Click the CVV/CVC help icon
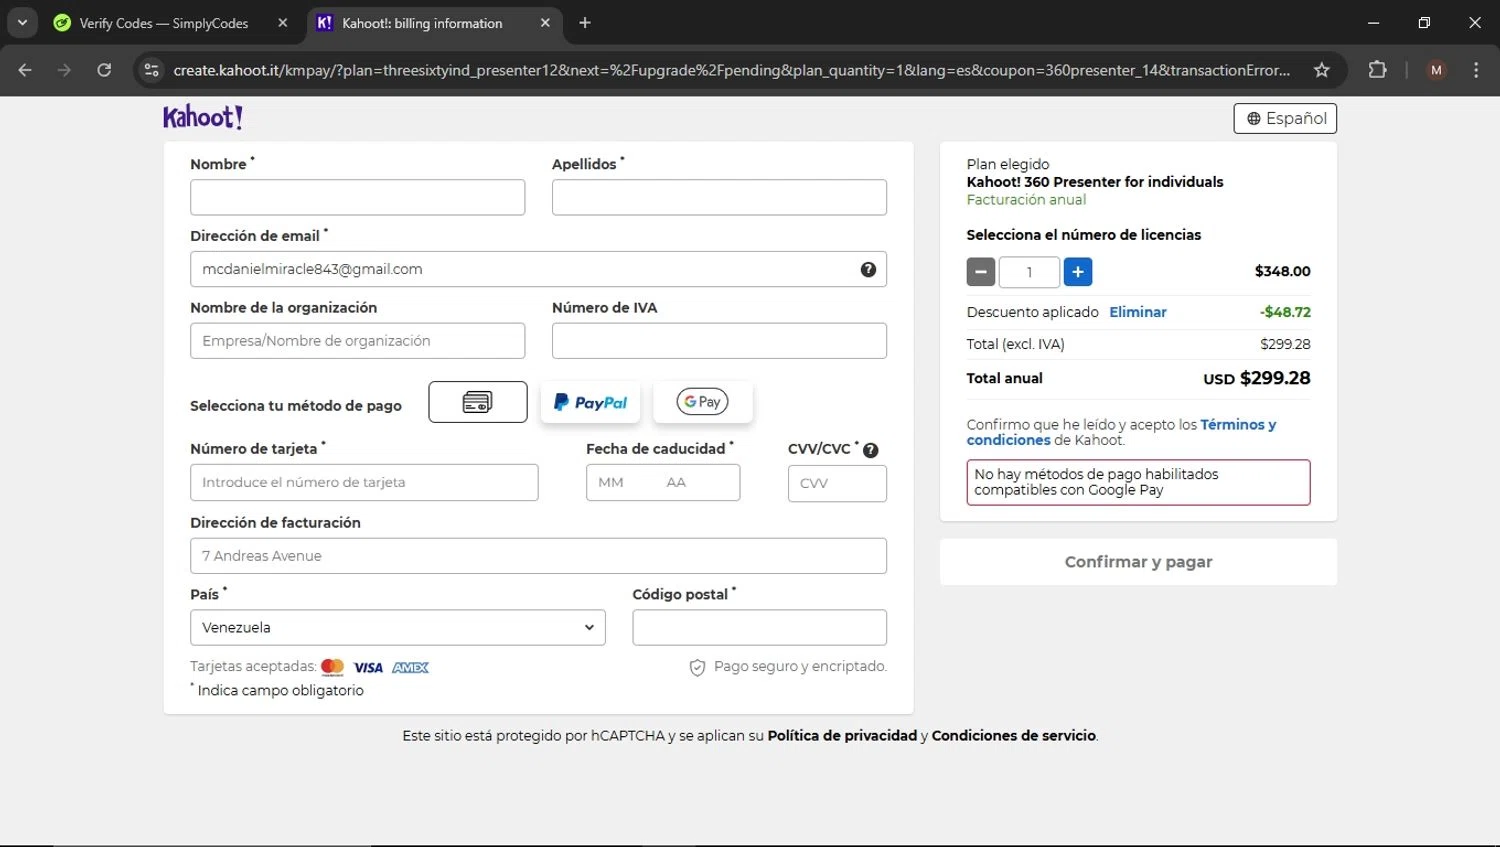This screenshot has height=847, width=1500. tap(870, 450)
